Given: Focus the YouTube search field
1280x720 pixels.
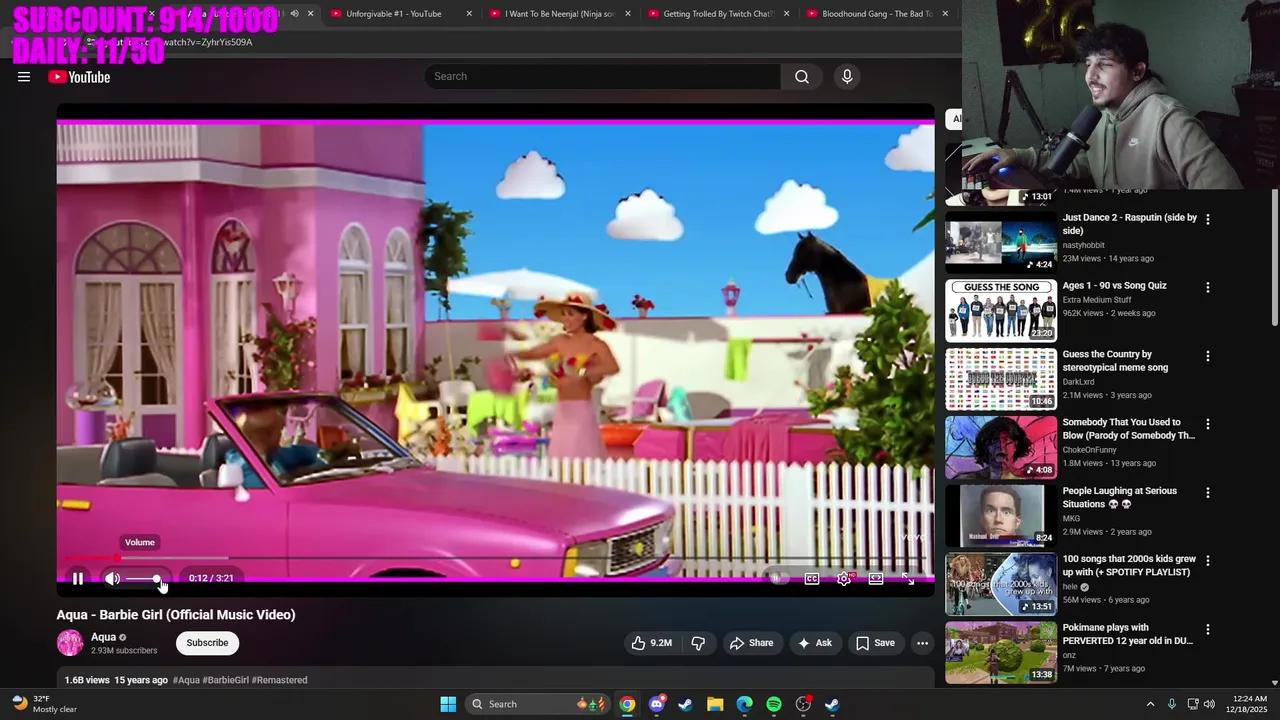Looking at the screenshot, I should point(603,76).
